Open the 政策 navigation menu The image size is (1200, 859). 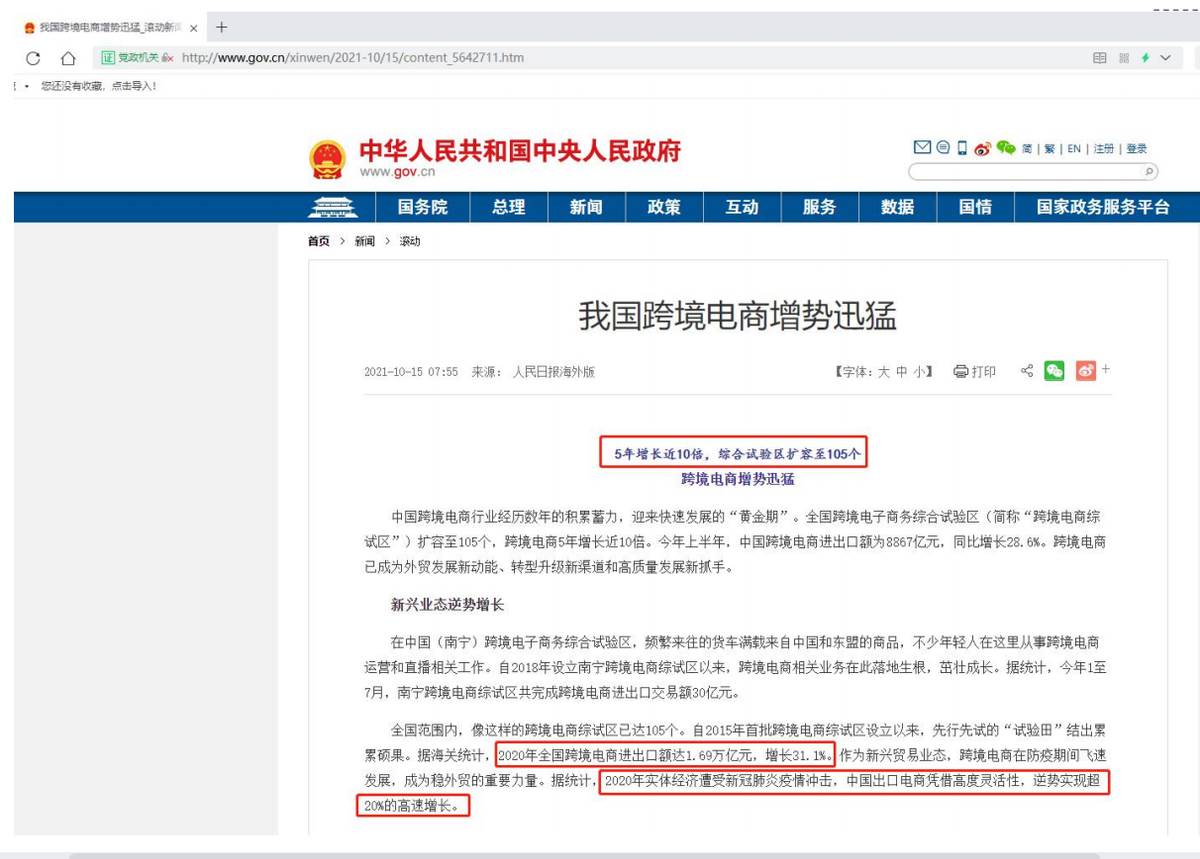pos(664,207)
